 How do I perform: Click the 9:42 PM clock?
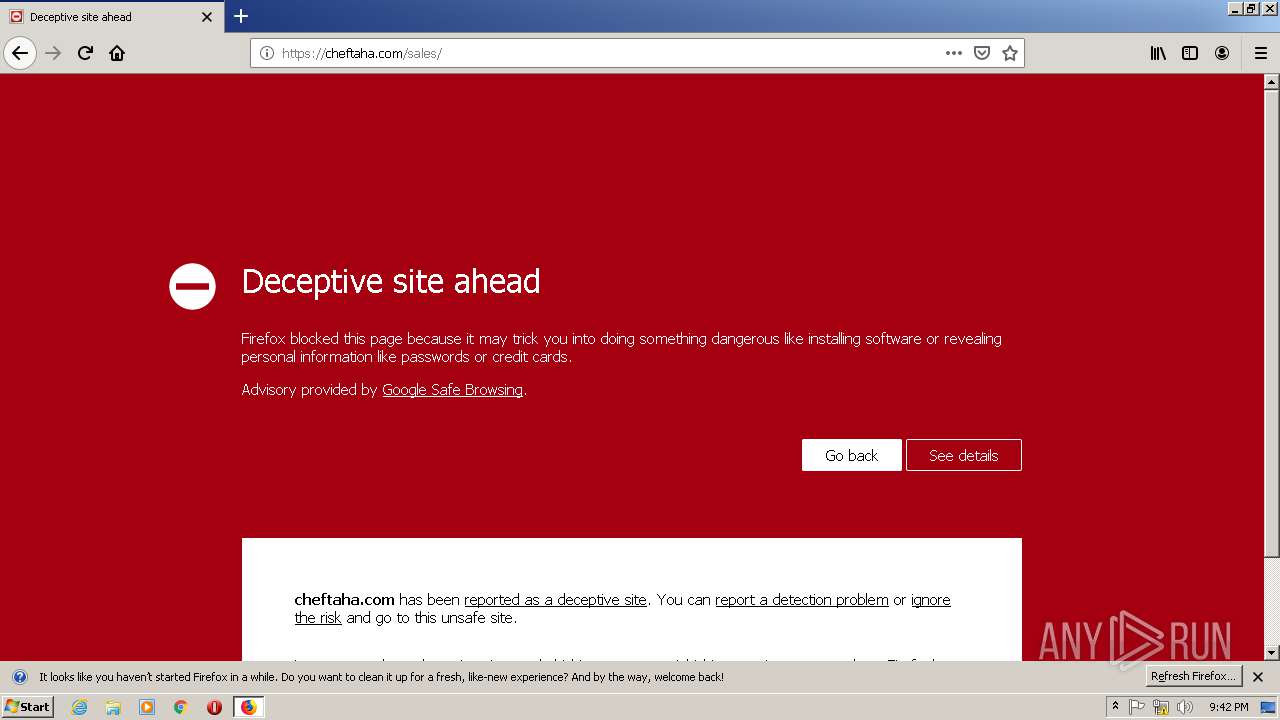(x=1228, y=707)
